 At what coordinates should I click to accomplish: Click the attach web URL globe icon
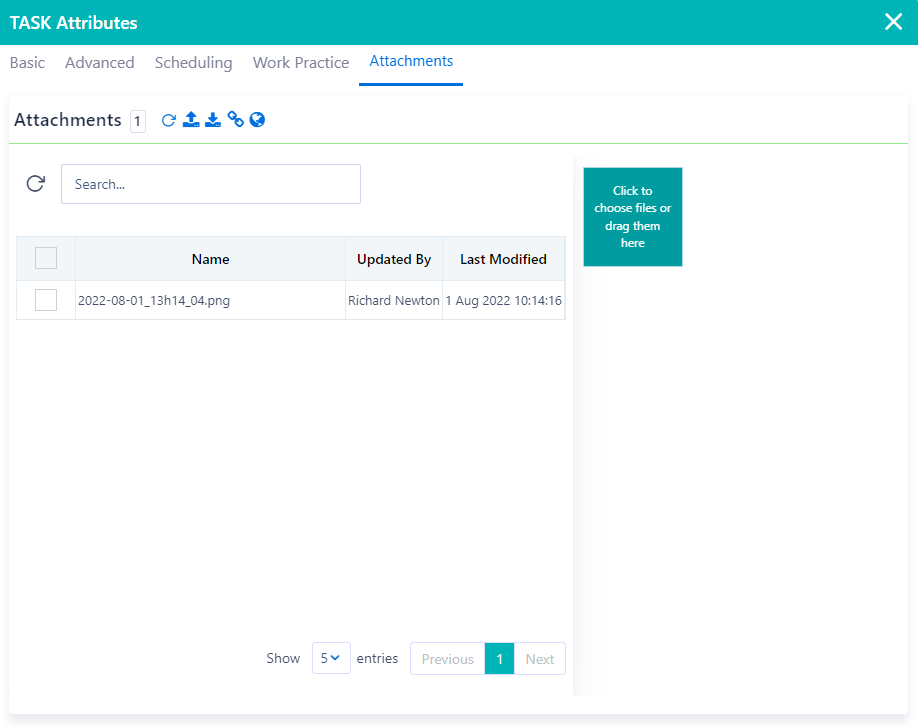[257, 119]
